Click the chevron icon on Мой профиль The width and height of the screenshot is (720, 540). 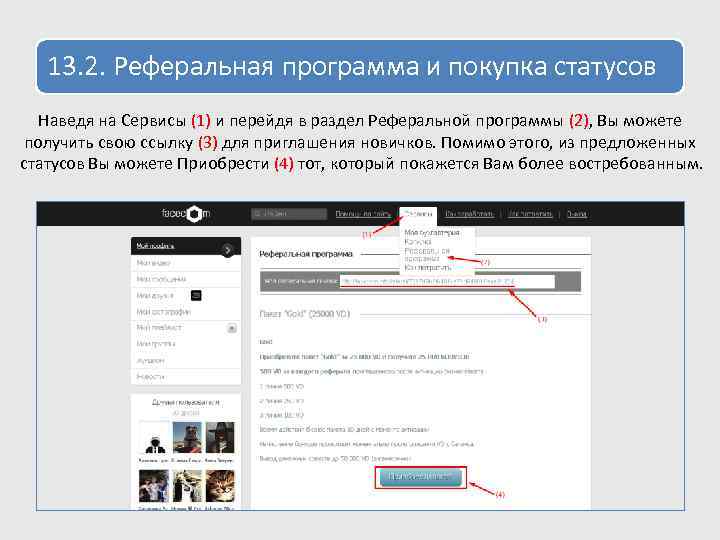227,250
